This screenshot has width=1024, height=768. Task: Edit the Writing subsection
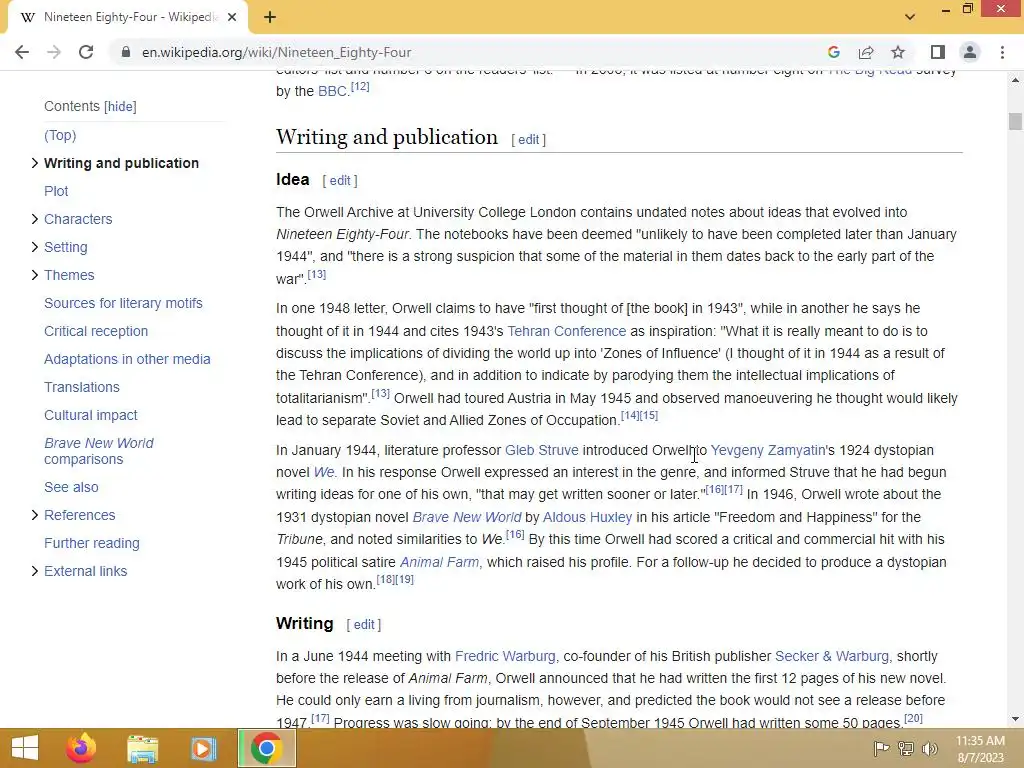[364, 624]
